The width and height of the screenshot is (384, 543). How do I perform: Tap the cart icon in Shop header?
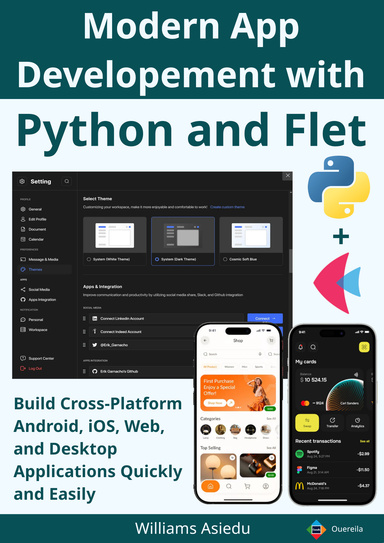pyautogui.click(x=271, y=340)
